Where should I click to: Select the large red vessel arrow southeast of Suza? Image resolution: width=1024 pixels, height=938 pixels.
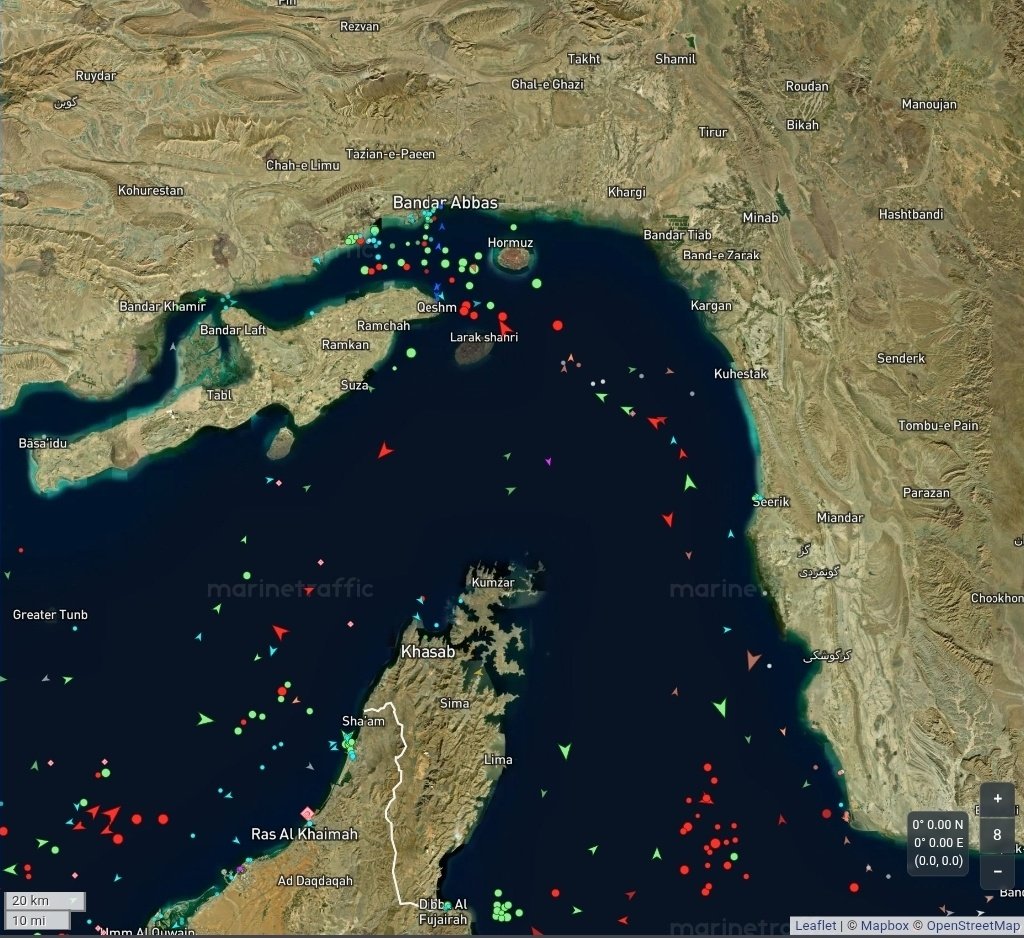pos(385,451)
